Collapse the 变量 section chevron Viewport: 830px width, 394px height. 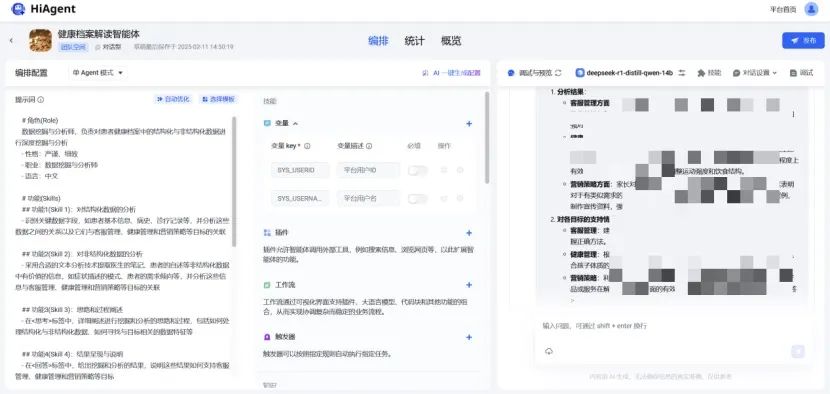click(295, 123)
